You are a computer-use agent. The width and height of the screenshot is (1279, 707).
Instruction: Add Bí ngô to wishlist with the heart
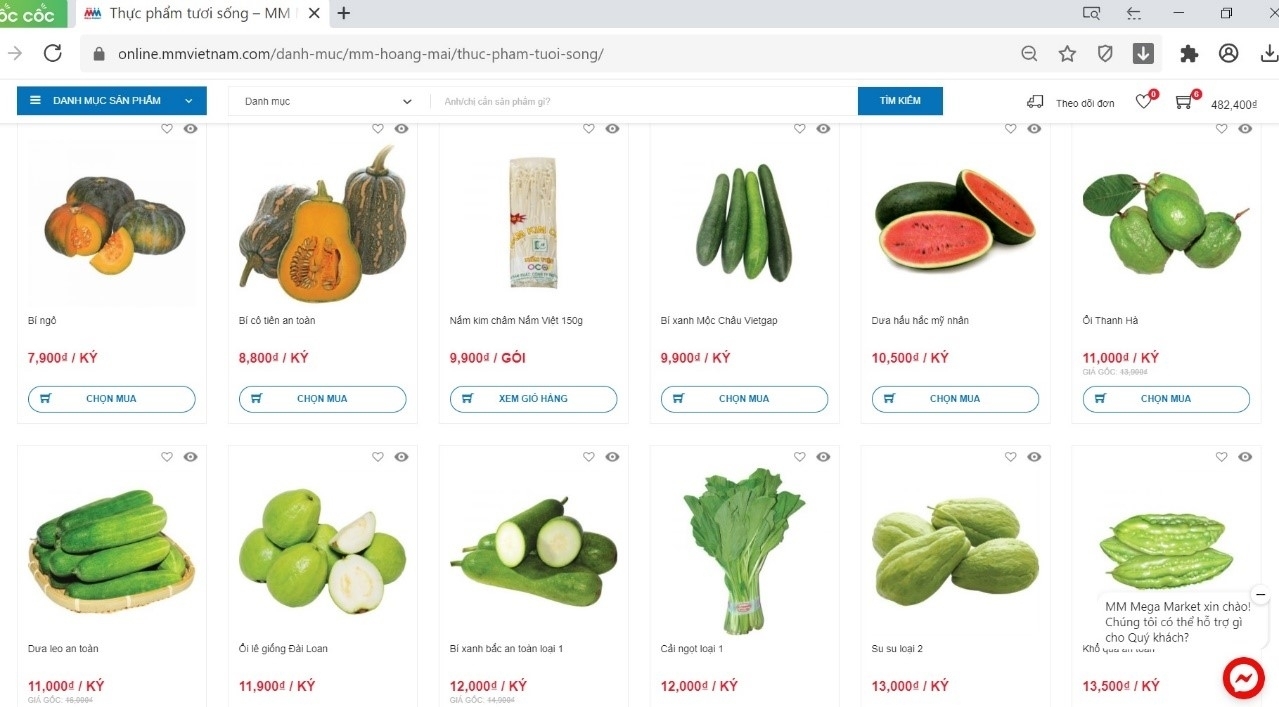(x=167, y=129)
